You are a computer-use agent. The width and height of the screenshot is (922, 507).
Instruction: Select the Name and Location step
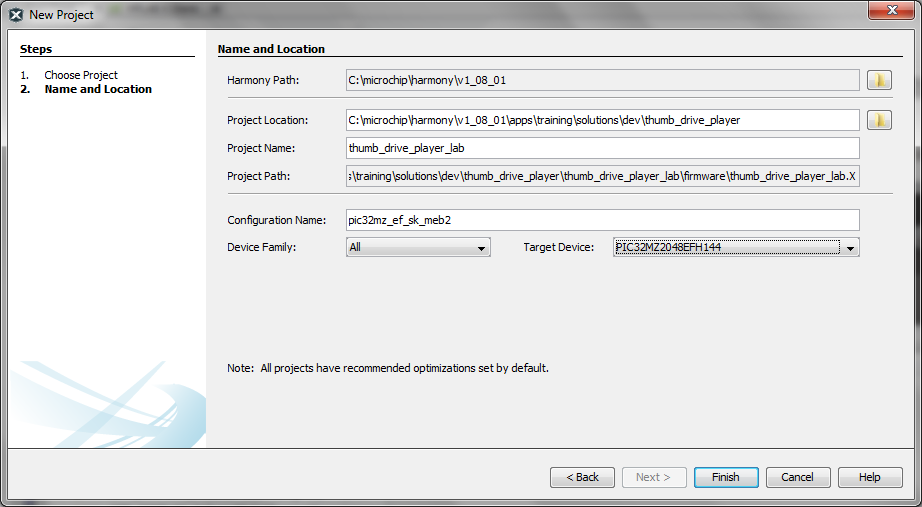[98, 89]
